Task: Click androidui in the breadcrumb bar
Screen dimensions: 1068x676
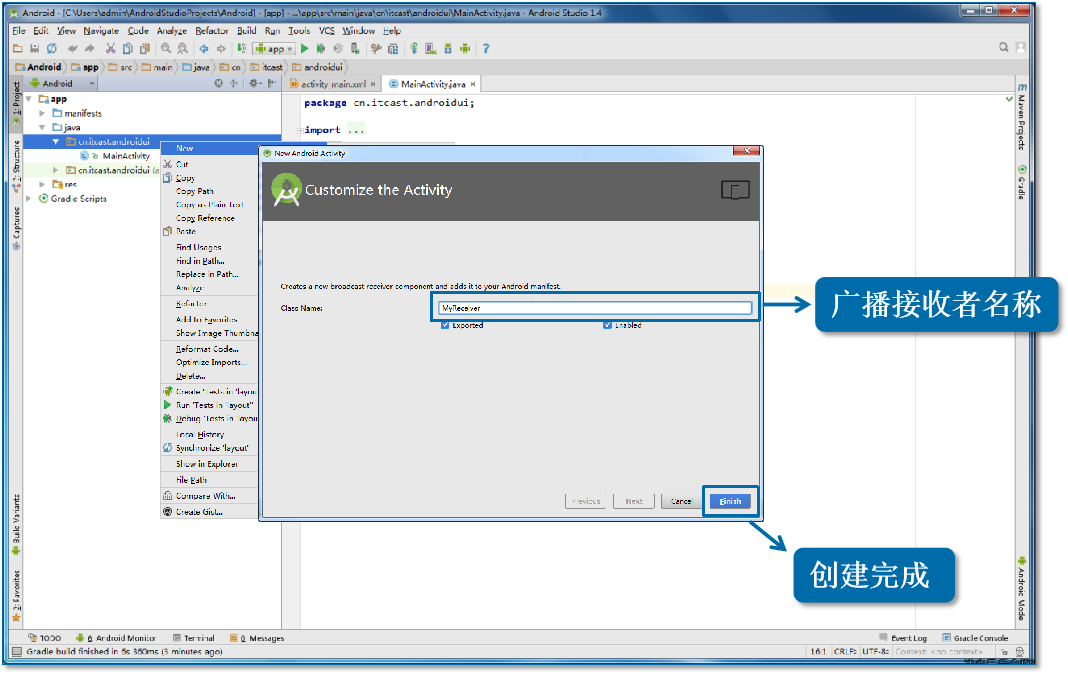Action: (x=323, y=67)
